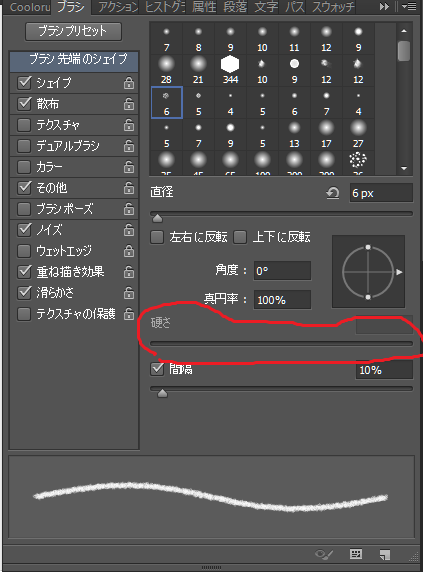Pick the brush tip numbered 11
Screen dimensions: 423x572
(294, 38)
